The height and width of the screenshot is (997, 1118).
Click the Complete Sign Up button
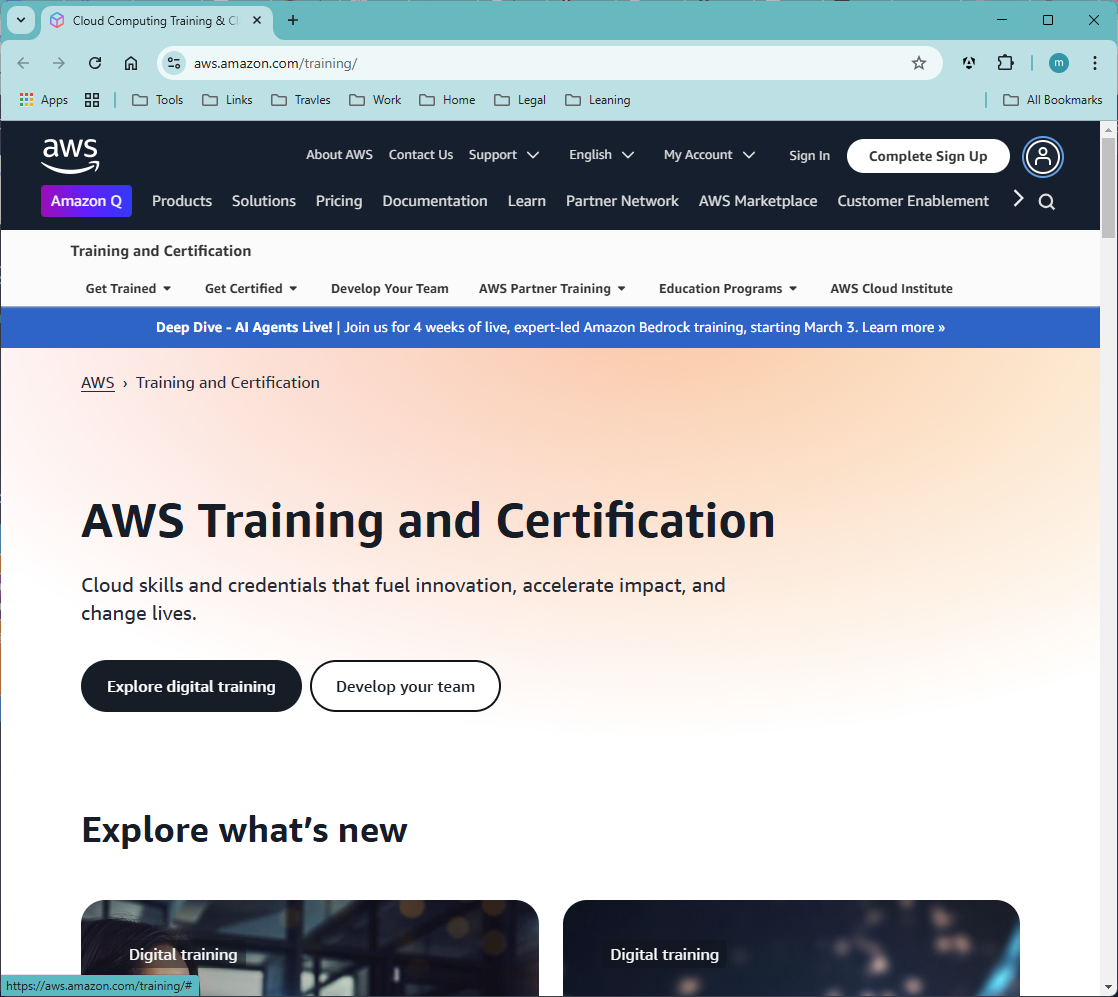pyautogui.click(x=928, y=156)
